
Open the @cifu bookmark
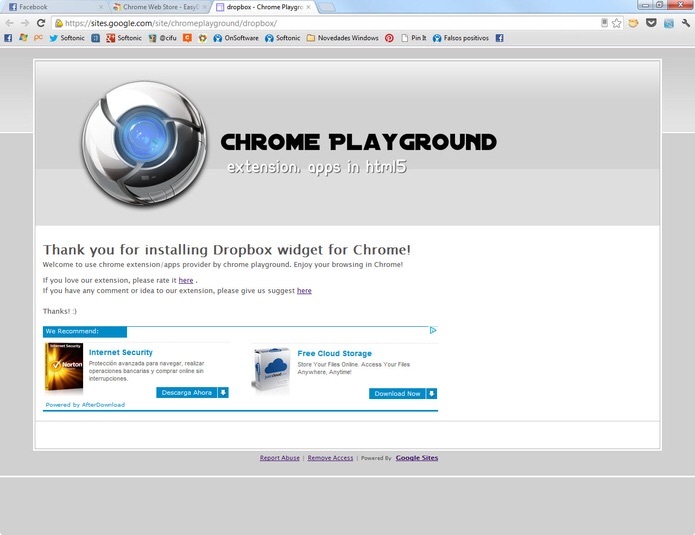[162, 38]
